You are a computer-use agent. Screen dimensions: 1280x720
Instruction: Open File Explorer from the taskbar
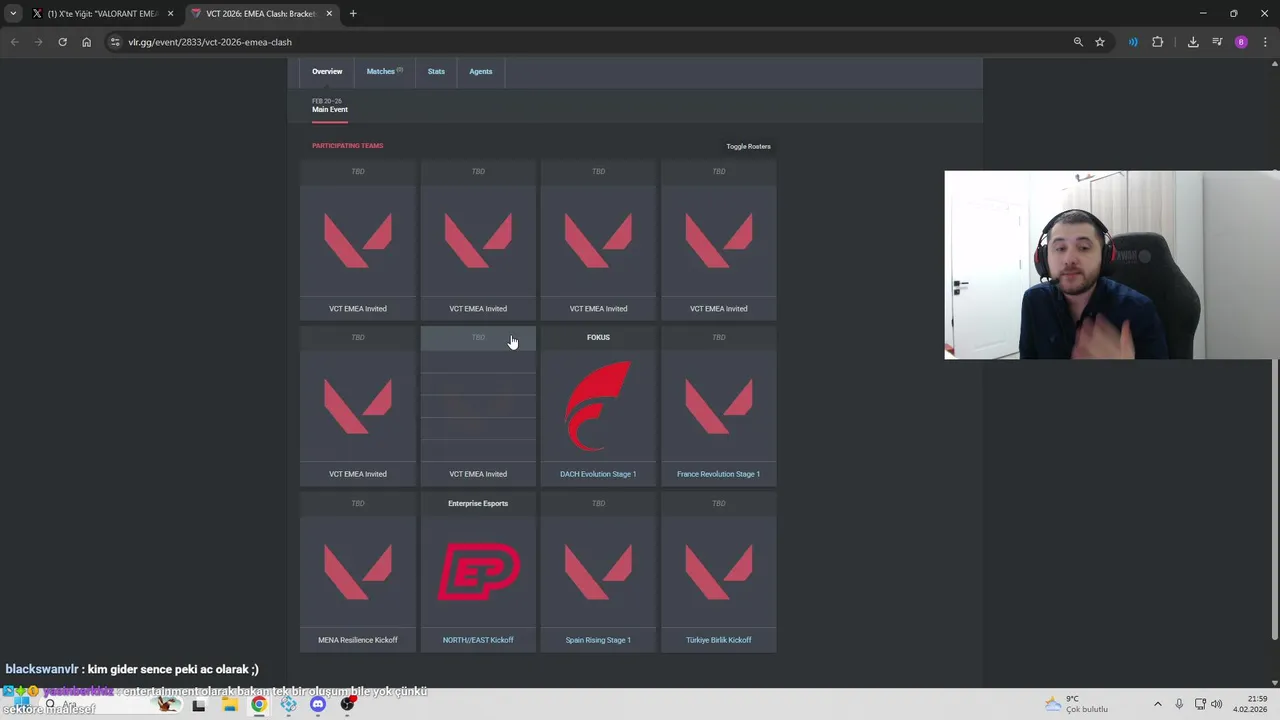click(x=230, y=704)
